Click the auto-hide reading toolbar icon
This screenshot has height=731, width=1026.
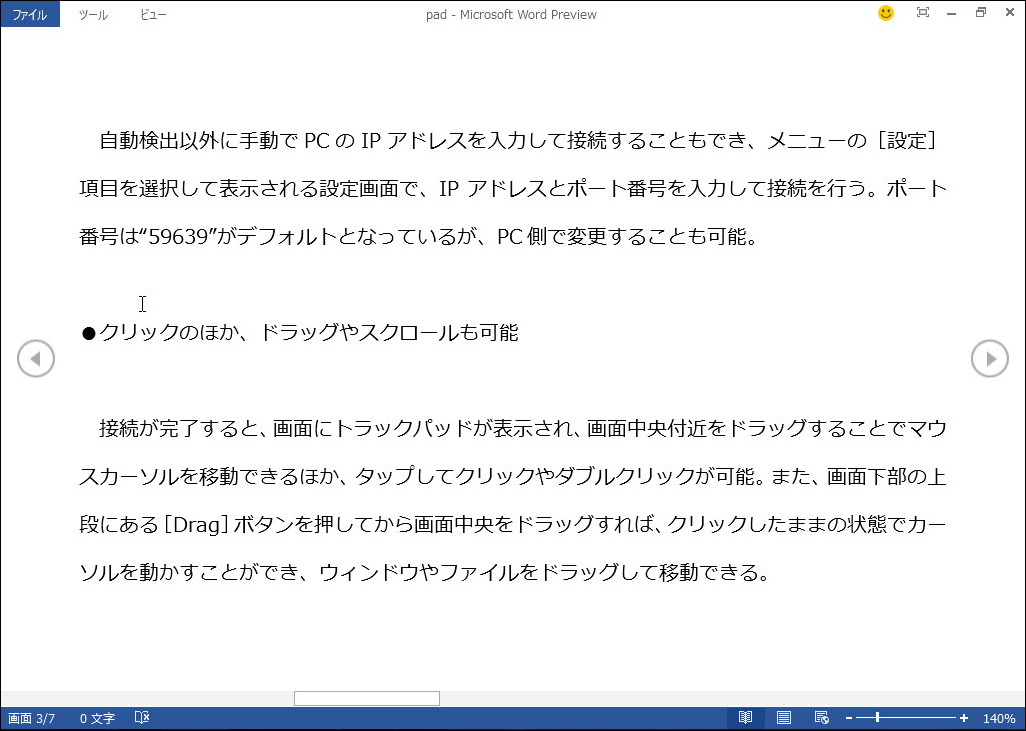[x=922, y=13]
